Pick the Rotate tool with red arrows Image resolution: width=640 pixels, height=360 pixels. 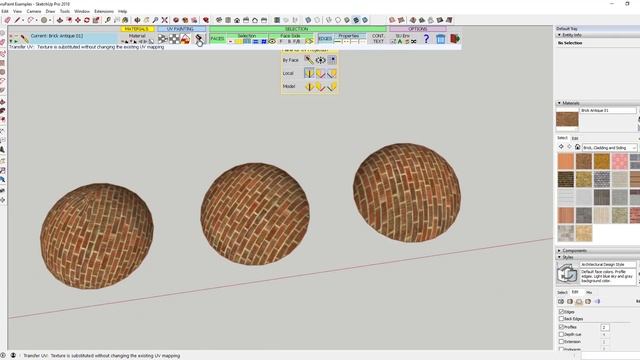tap(87, 20)
